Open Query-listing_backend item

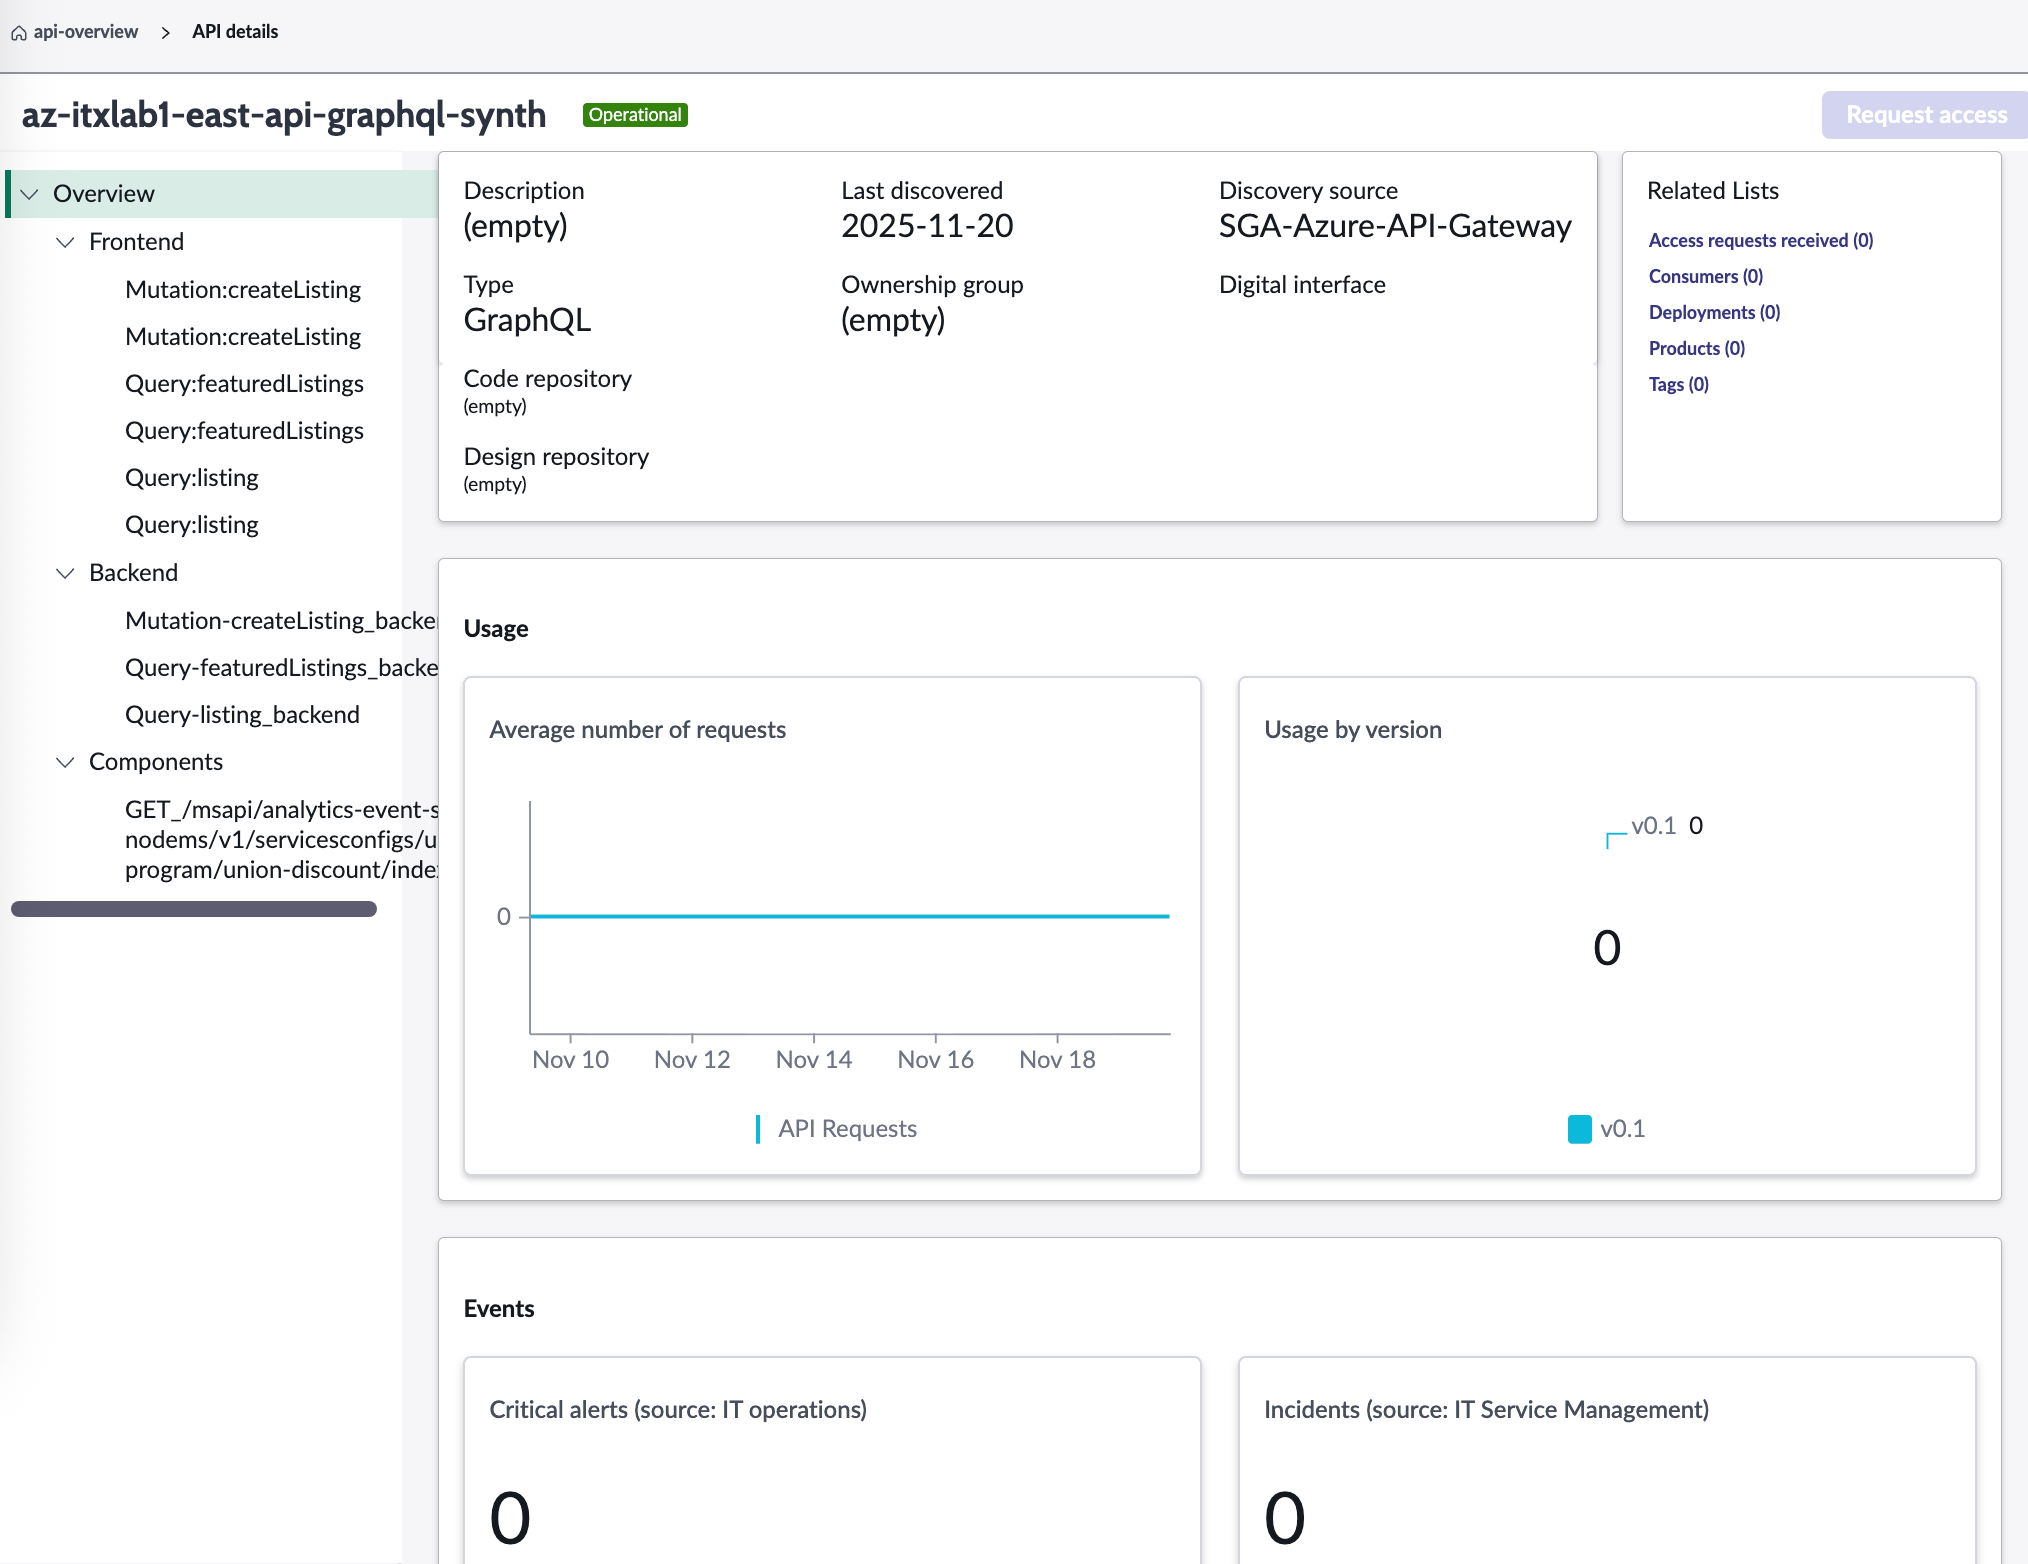tap(242, 715)
